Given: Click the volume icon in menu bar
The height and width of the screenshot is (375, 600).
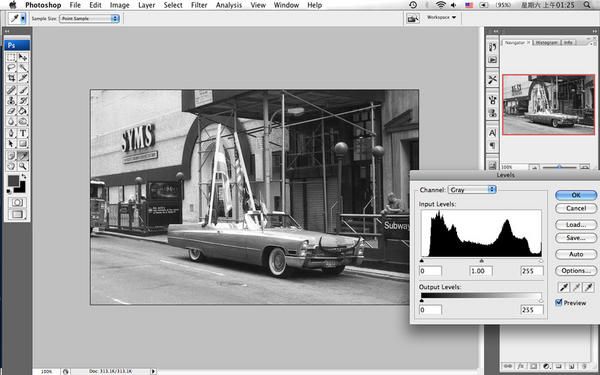Looking at the screenshot, I should click(x=453, y=5).
